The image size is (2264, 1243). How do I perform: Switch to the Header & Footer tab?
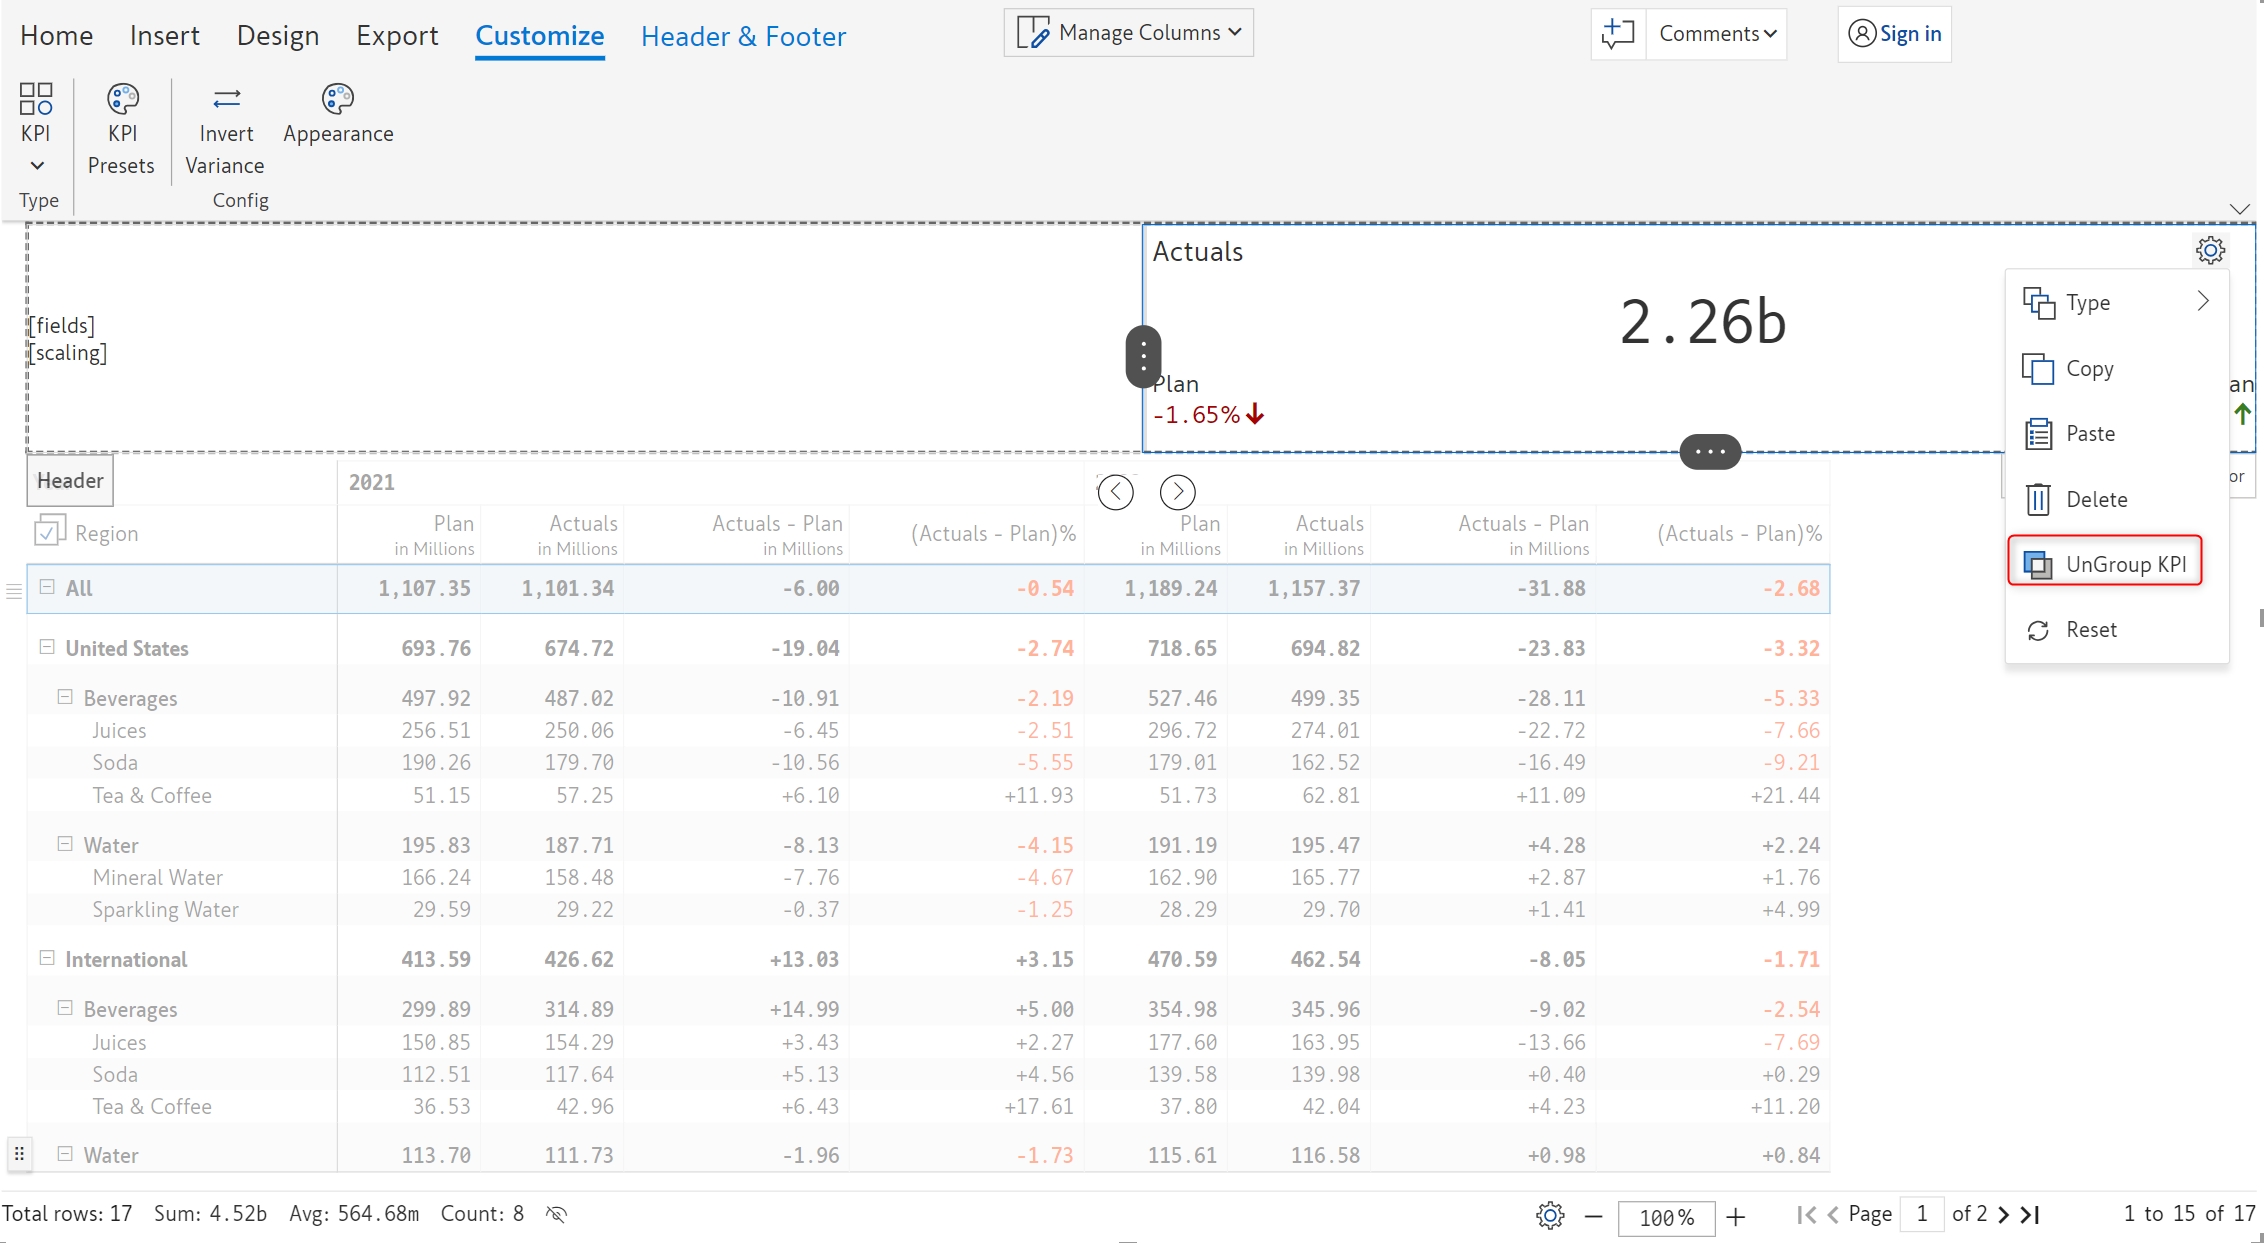[x=743, y=36]
